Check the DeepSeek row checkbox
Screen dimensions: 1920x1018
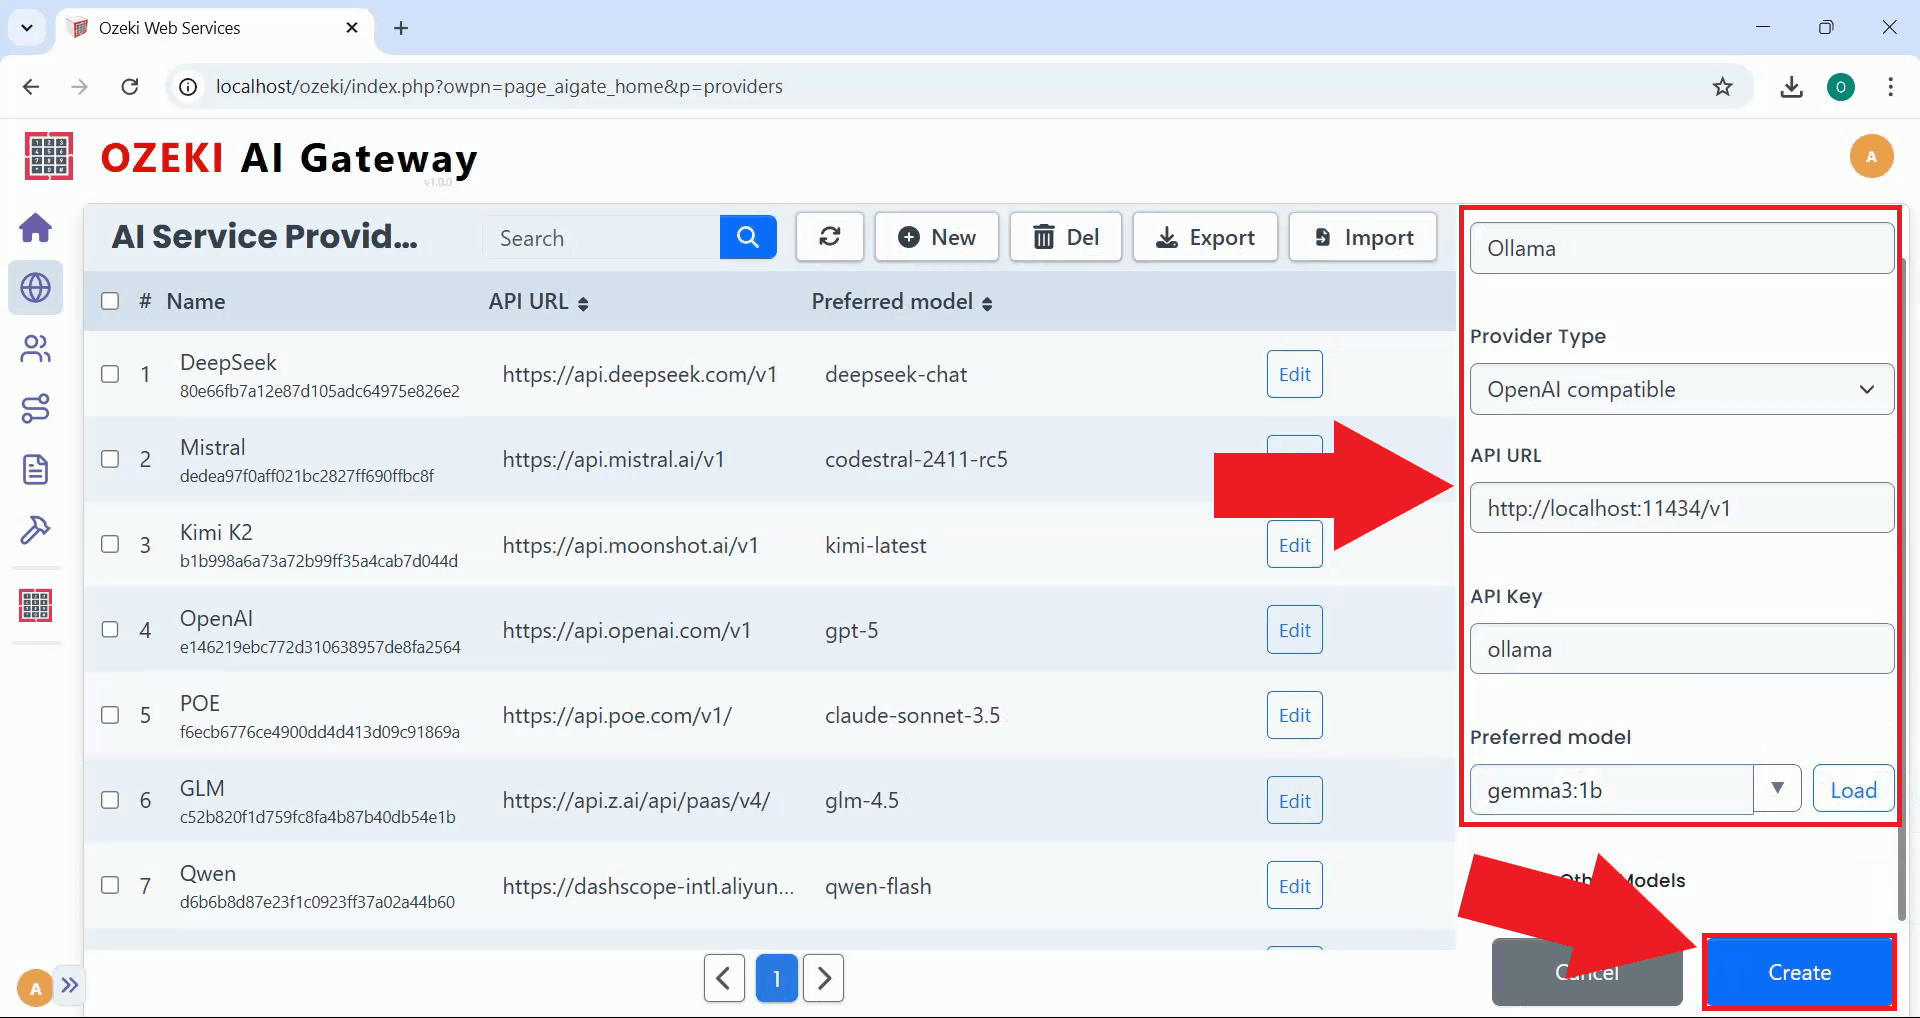tap(110, 374)
